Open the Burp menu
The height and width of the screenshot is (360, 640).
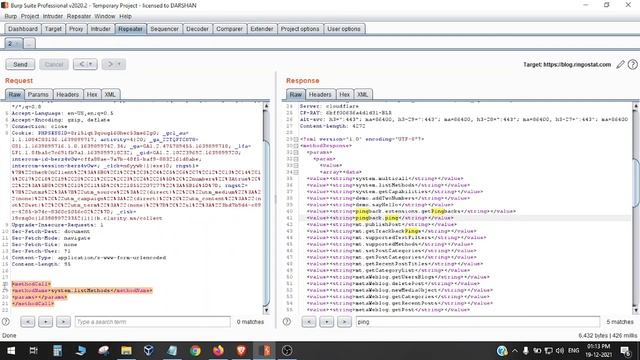(x=11, y=16)
